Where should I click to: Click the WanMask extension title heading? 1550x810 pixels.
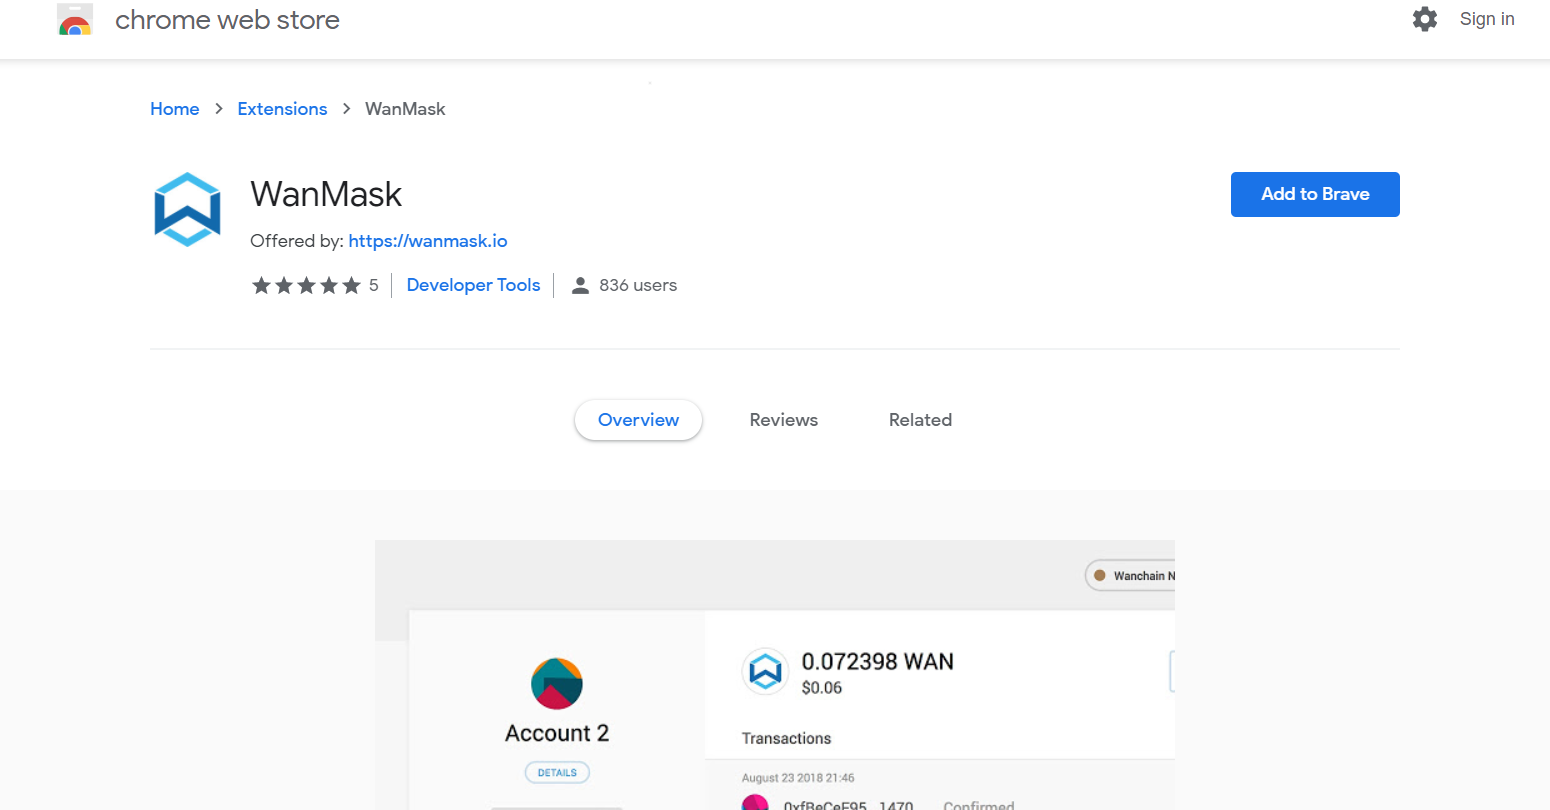pos(326,194)
